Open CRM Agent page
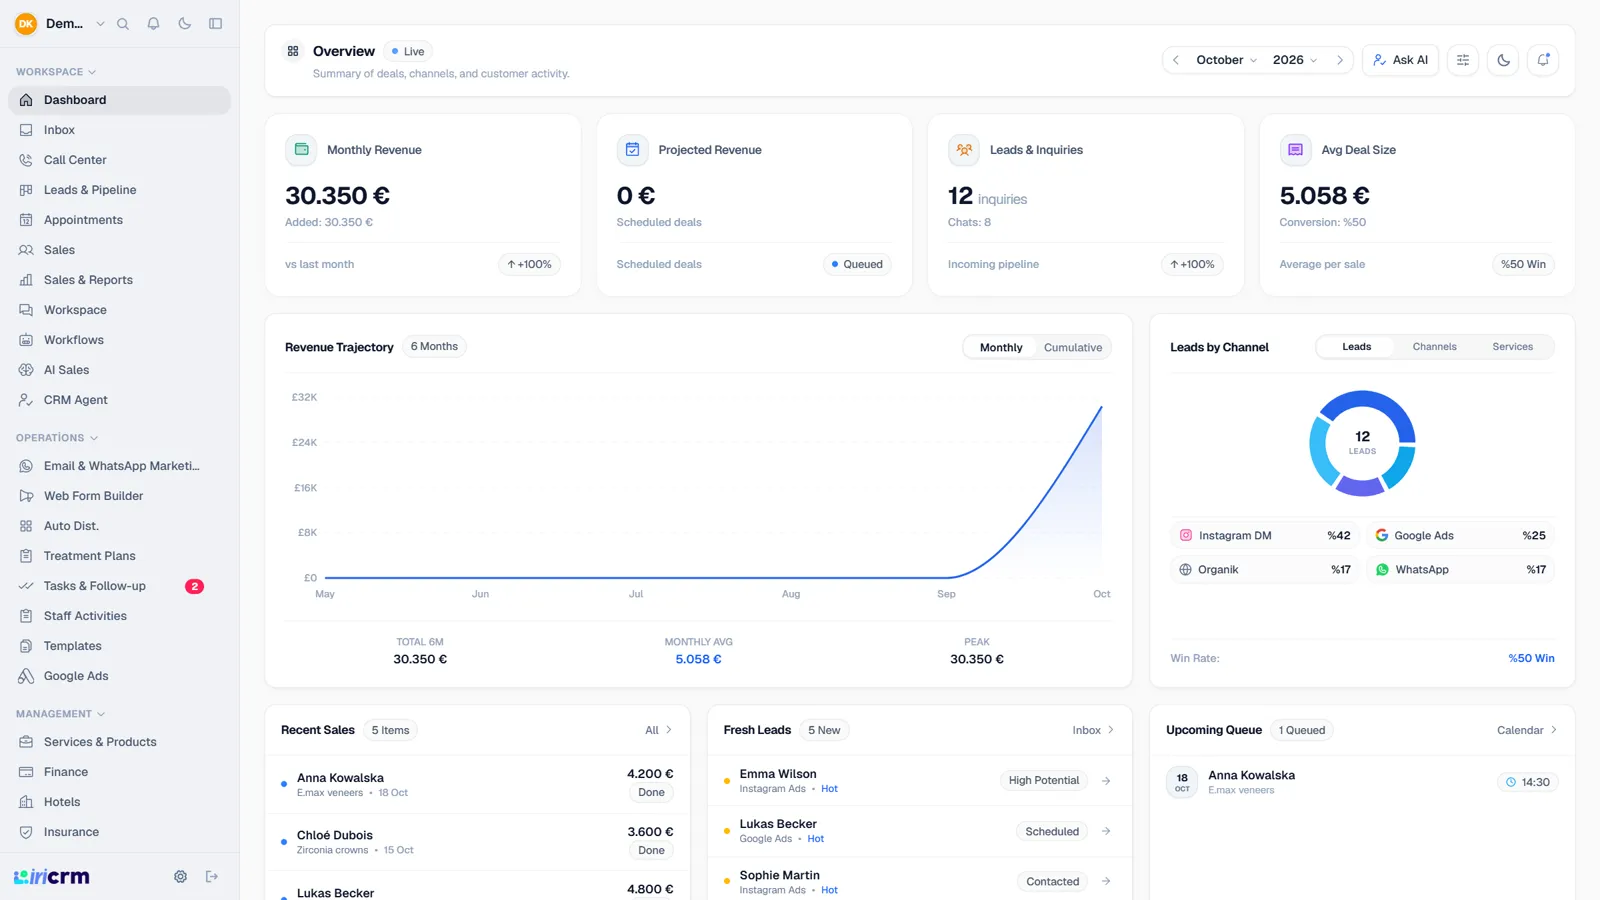Viewport: 1600px width, 900px height. (x=119, y=400)
